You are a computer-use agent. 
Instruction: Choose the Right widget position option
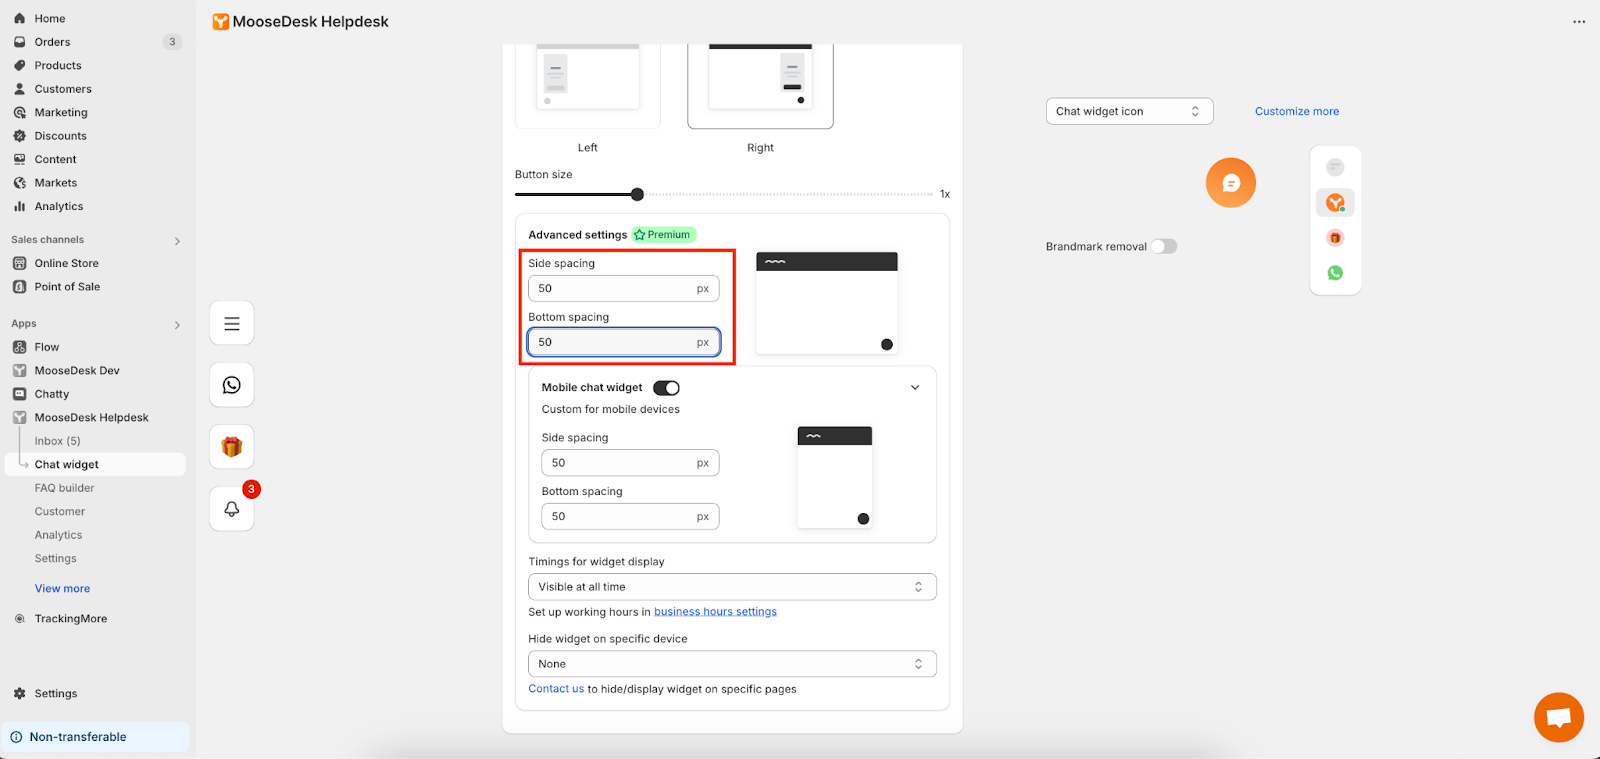pos(760,87)
